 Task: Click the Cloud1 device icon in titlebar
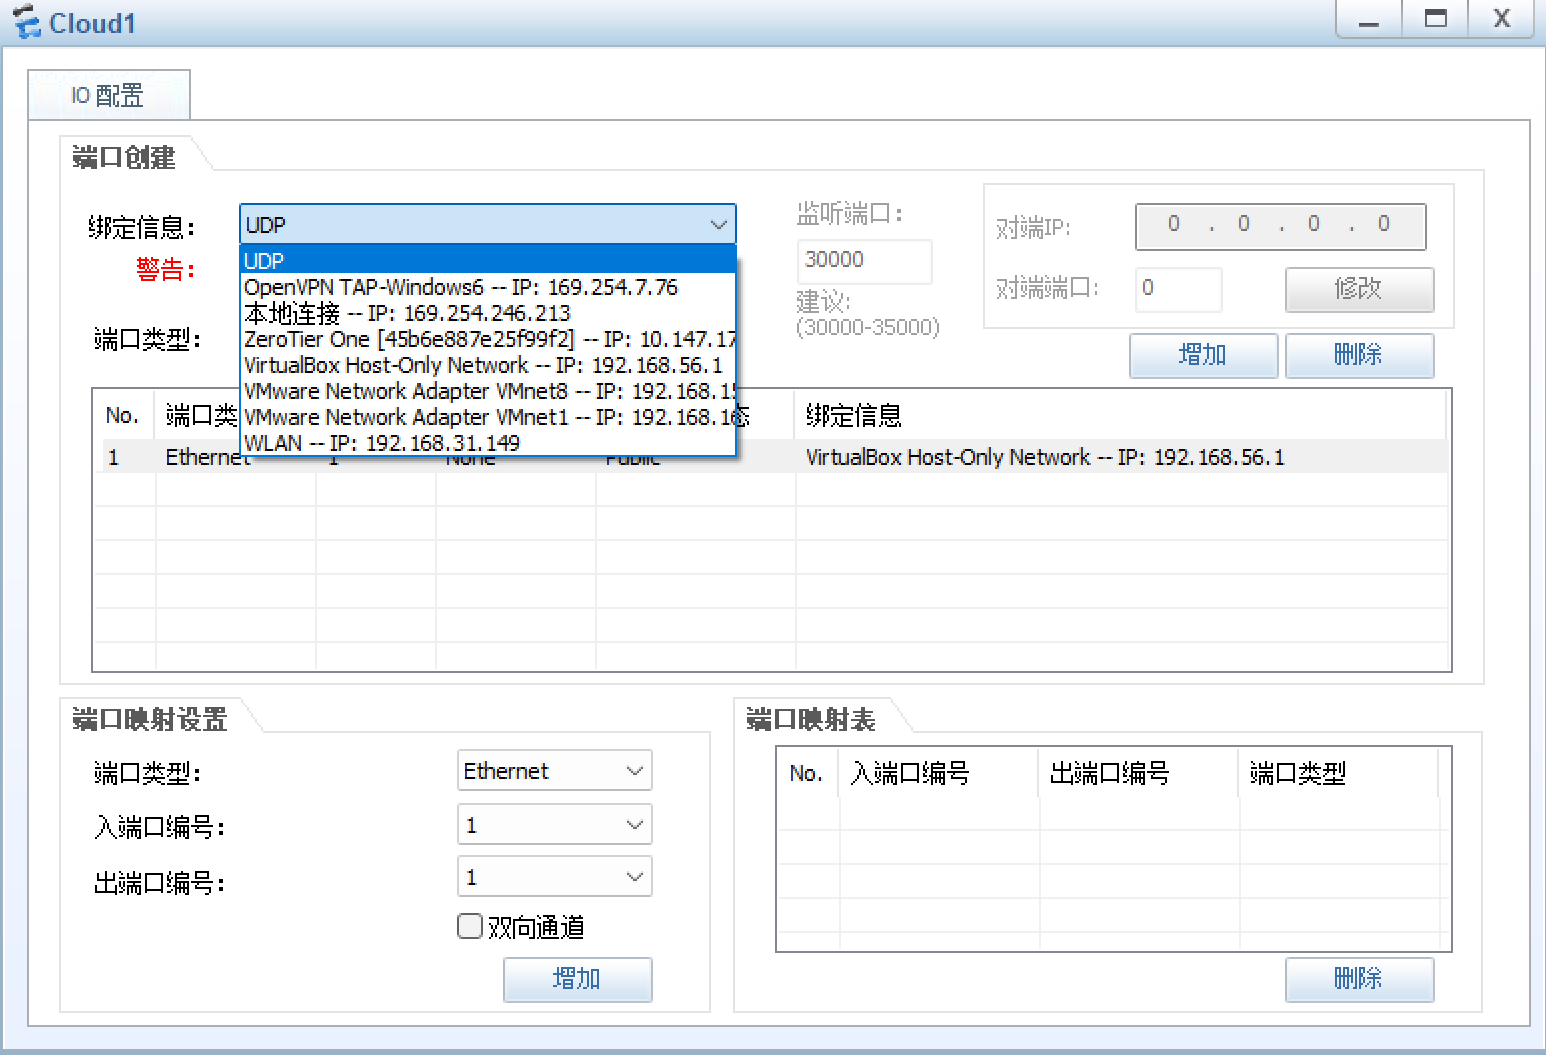pyautogui.click(x=26, y=20)
